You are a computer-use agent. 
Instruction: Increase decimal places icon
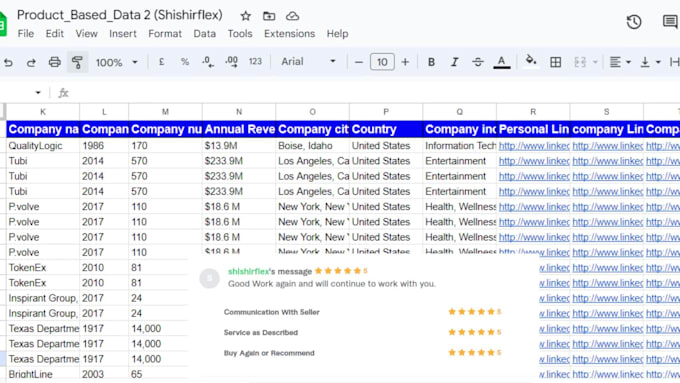[x=232, y=62]
